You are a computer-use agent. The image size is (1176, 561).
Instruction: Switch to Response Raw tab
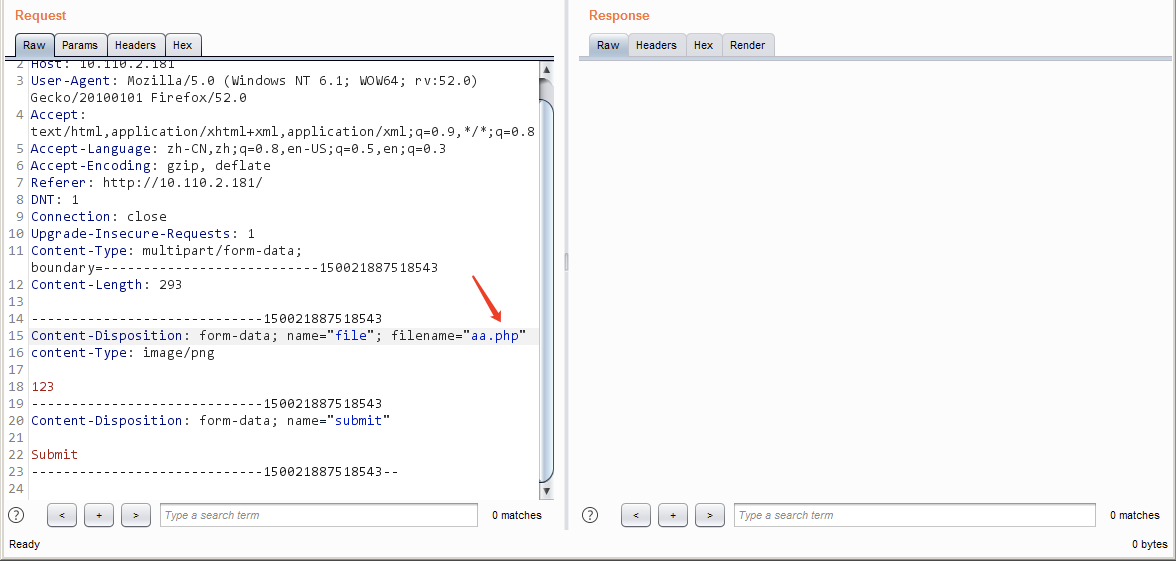click(608, 45)
